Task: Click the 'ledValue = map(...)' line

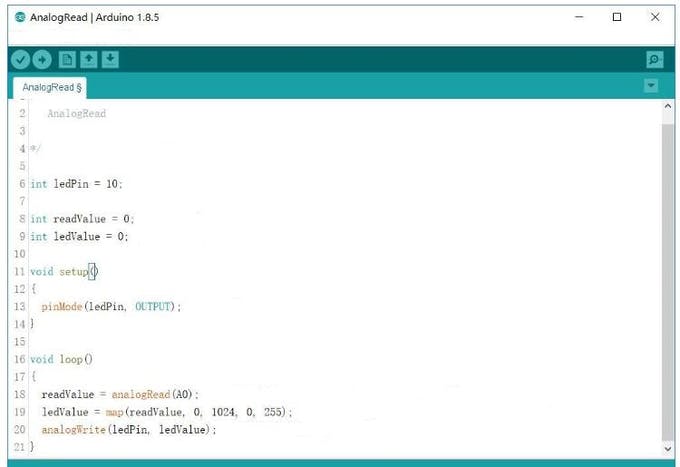Action: click(167, 412)
